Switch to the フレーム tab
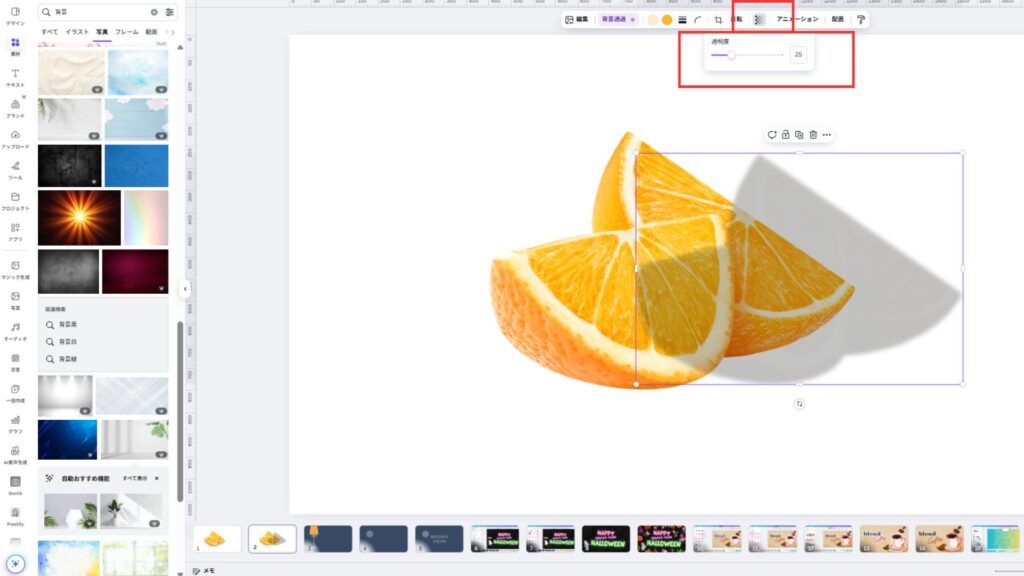Viewport: 1024px width, 576px height. point(126,32)
